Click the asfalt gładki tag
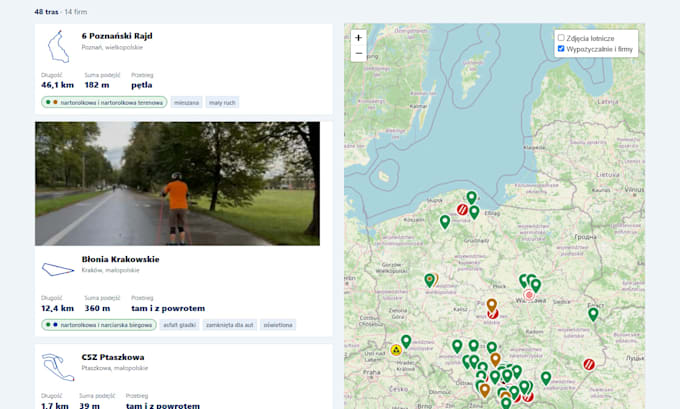 180,325
